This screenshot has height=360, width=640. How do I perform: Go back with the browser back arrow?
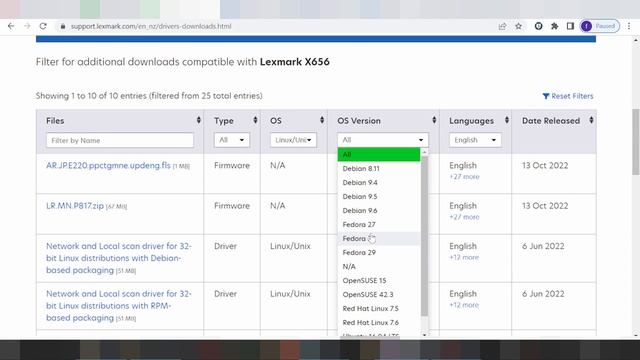[x=11, y=26]
